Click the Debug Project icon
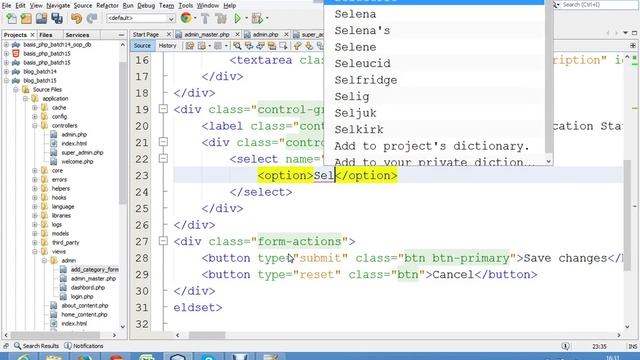The height and width of the screenshot is (360, 640). tap(257, 18)
